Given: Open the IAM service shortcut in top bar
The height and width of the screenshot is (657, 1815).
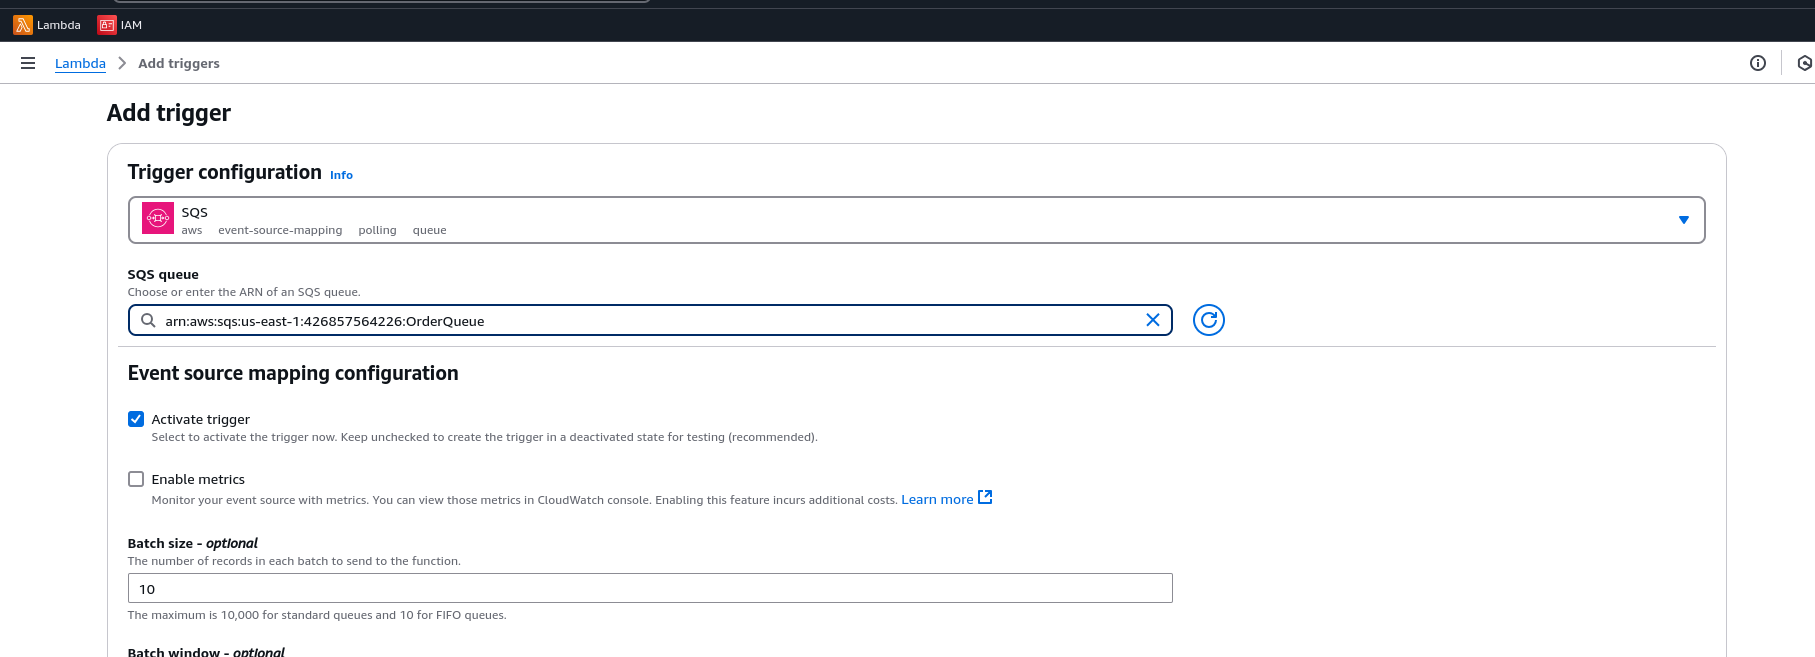Looking at the screenshot, I should 120,25.
